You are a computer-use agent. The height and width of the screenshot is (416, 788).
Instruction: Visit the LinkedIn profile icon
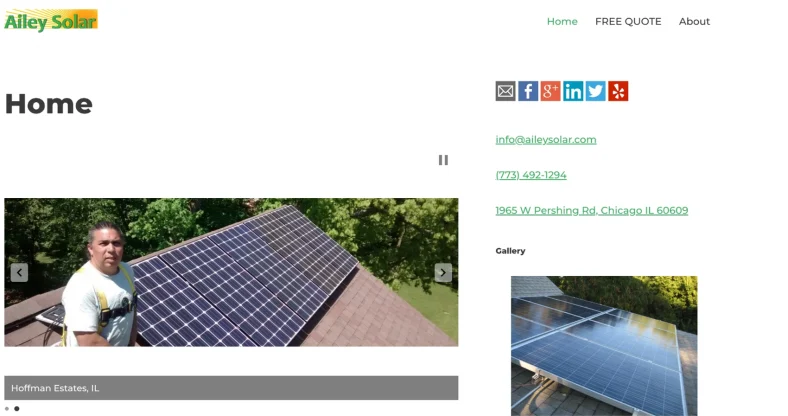point(573,91)
